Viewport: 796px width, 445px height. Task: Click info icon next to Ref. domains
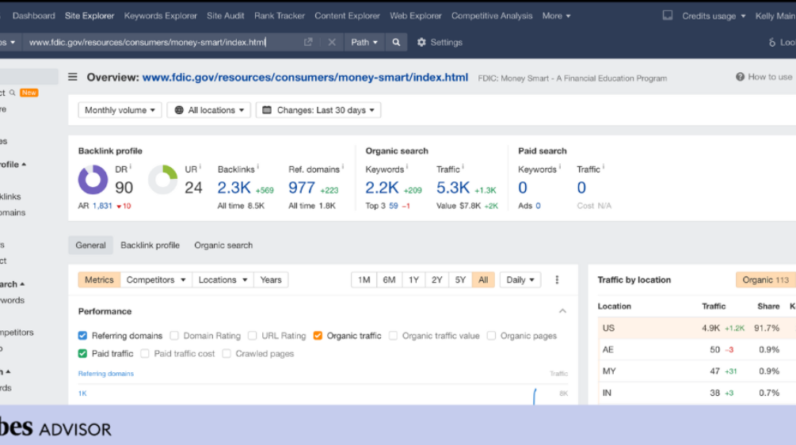click(343, 167)
